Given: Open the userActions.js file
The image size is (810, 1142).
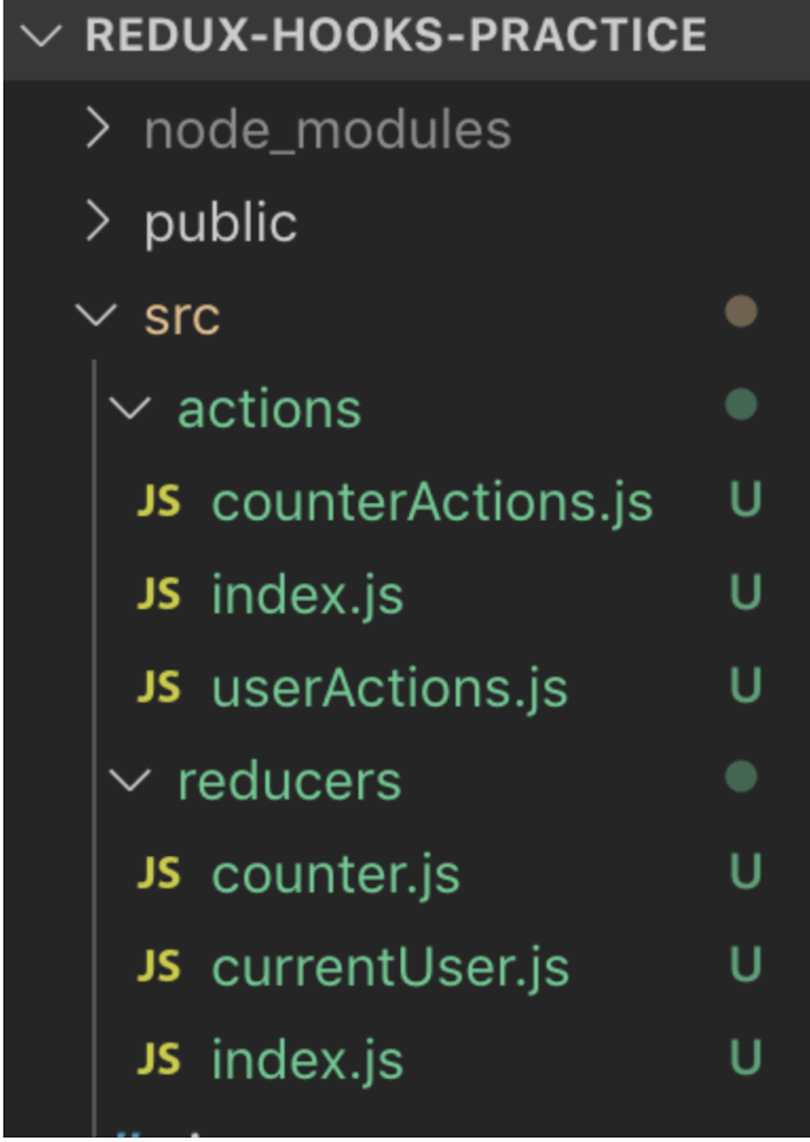Looking at the screenshot, I should point(389,688).
